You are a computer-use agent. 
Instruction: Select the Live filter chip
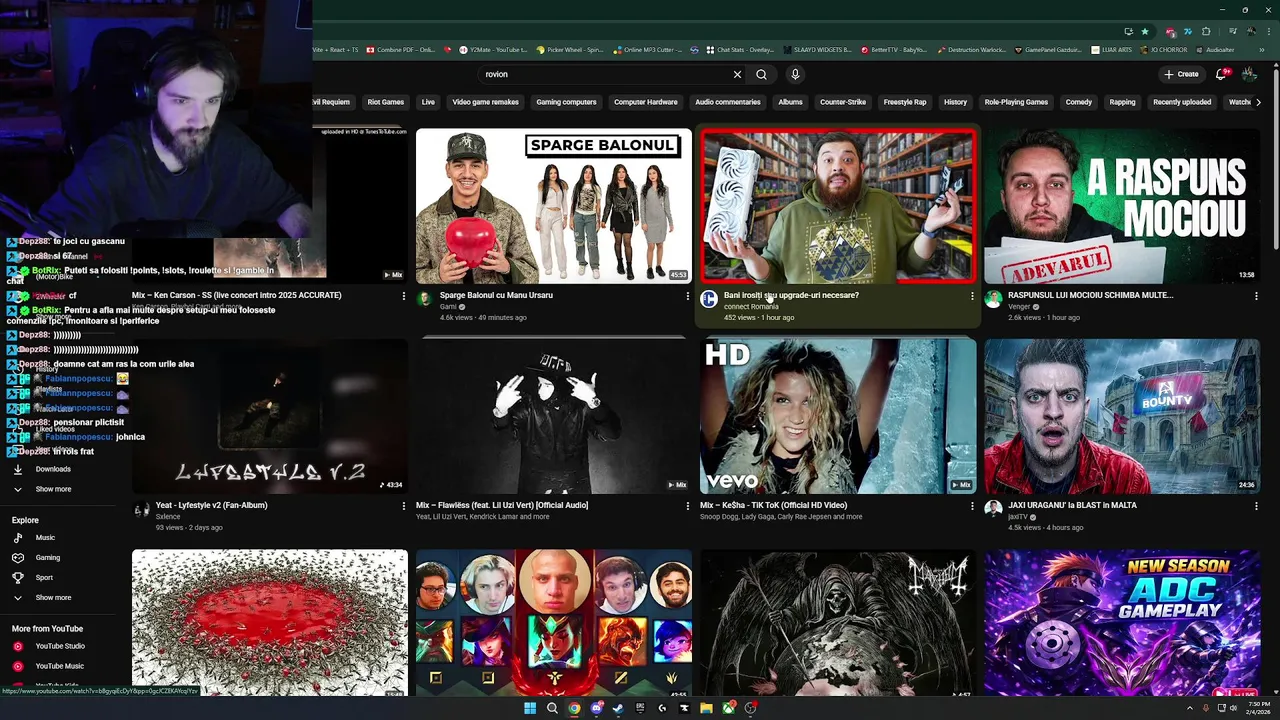(428, 102)
